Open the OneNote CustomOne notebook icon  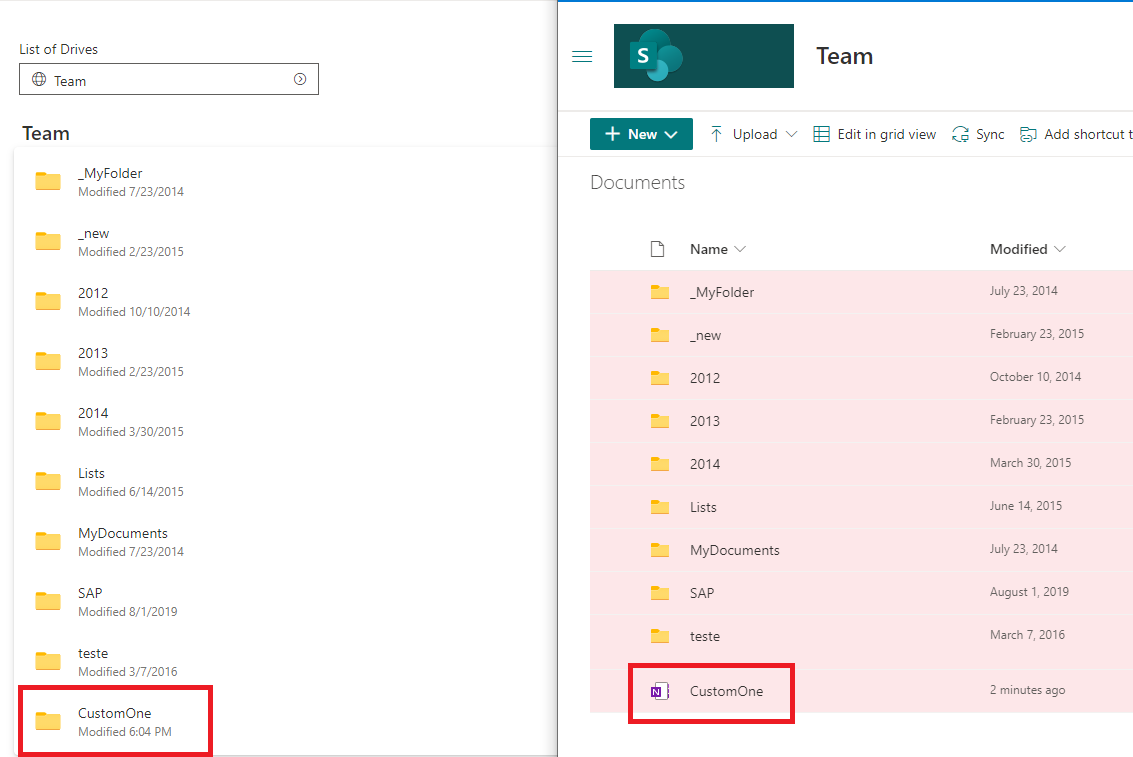[659, 690]
